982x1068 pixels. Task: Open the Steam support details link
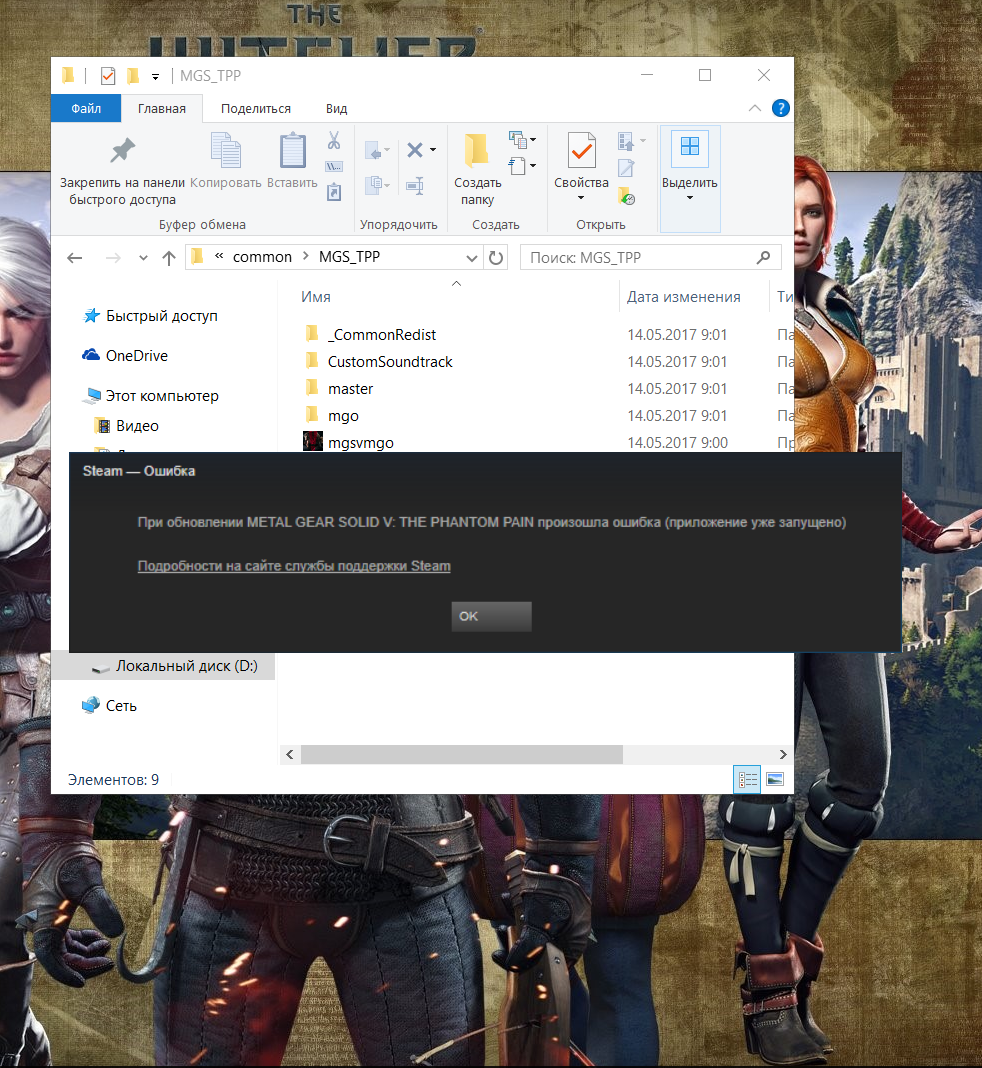(x=294, y=566)
